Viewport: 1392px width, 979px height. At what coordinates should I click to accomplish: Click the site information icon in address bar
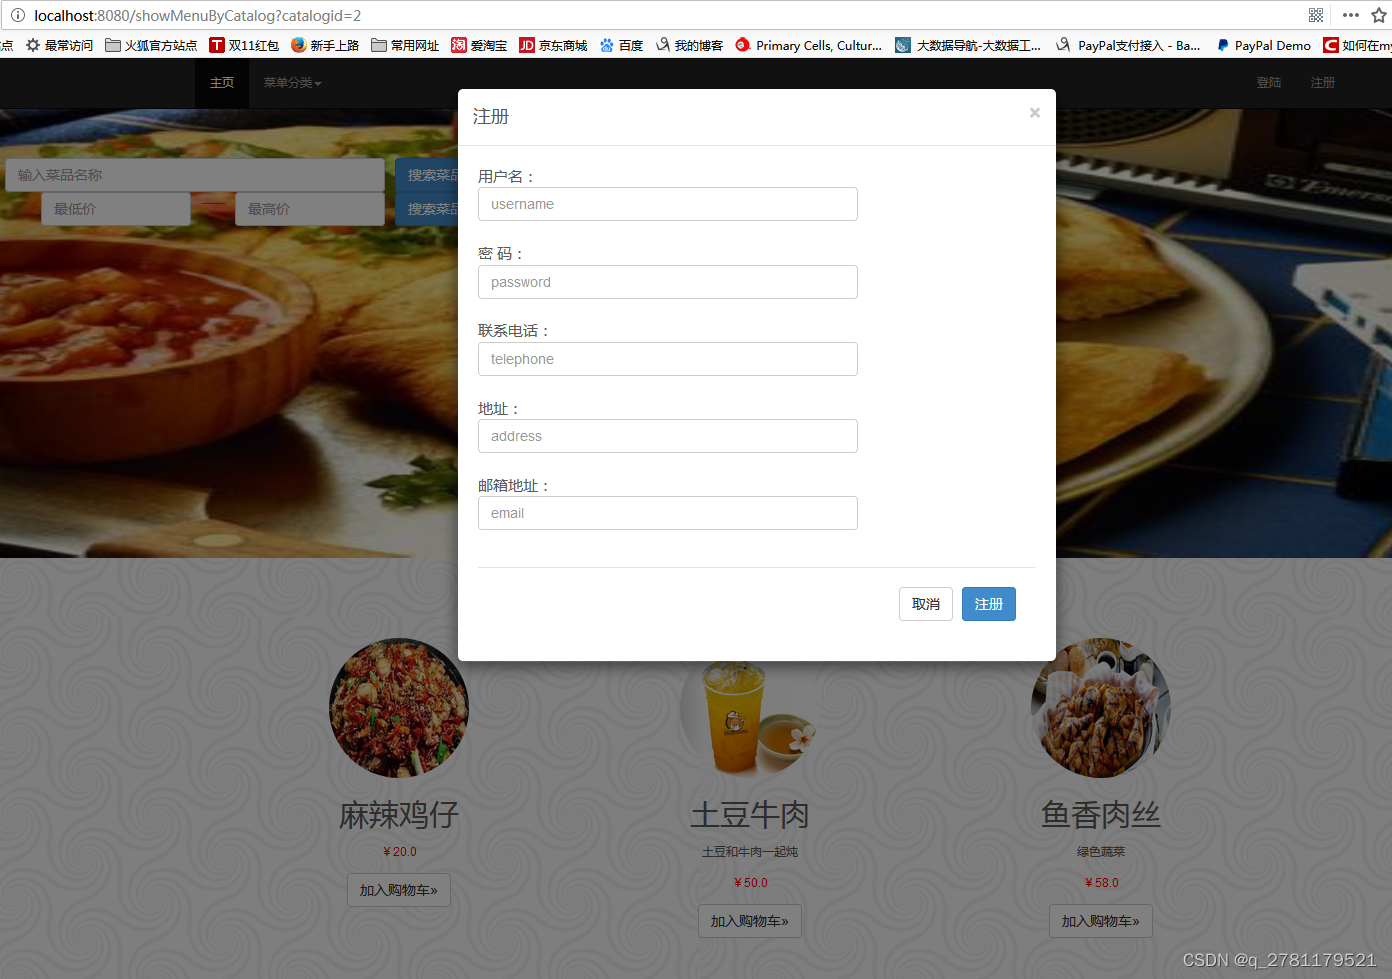[18, 15]
